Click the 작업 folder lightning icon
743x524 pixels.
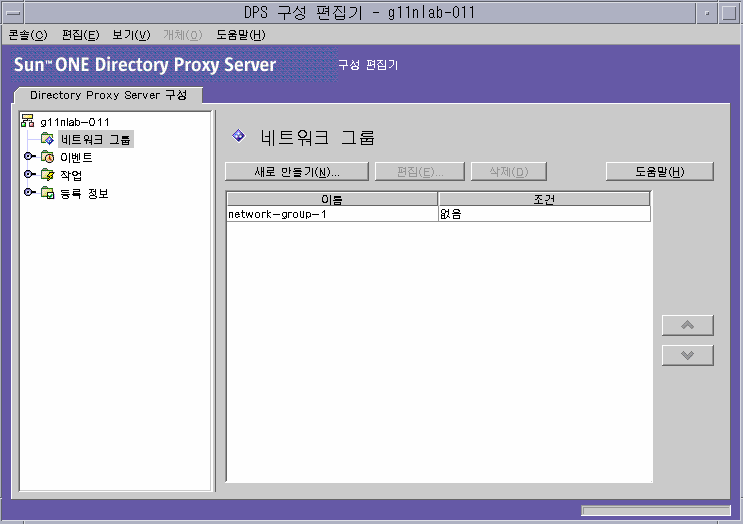tap(47, 175)
